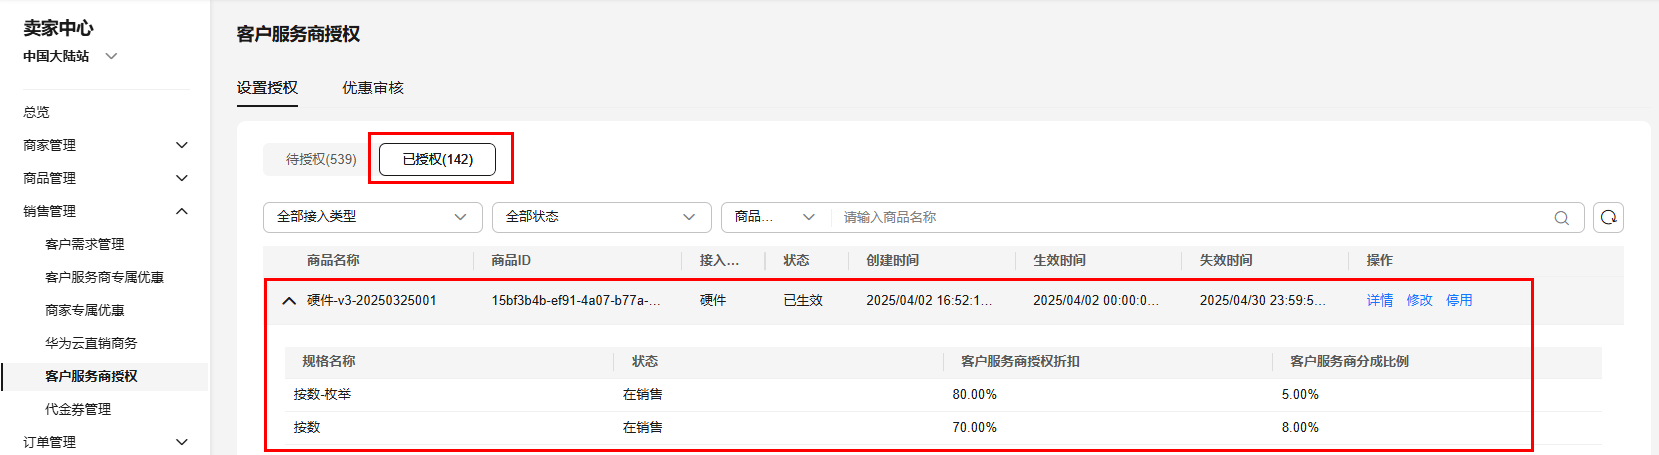The height and width of the screenshot is (455, 1659).
Task: Open 商家专属优惠 menu item
Action: point(85,310)
